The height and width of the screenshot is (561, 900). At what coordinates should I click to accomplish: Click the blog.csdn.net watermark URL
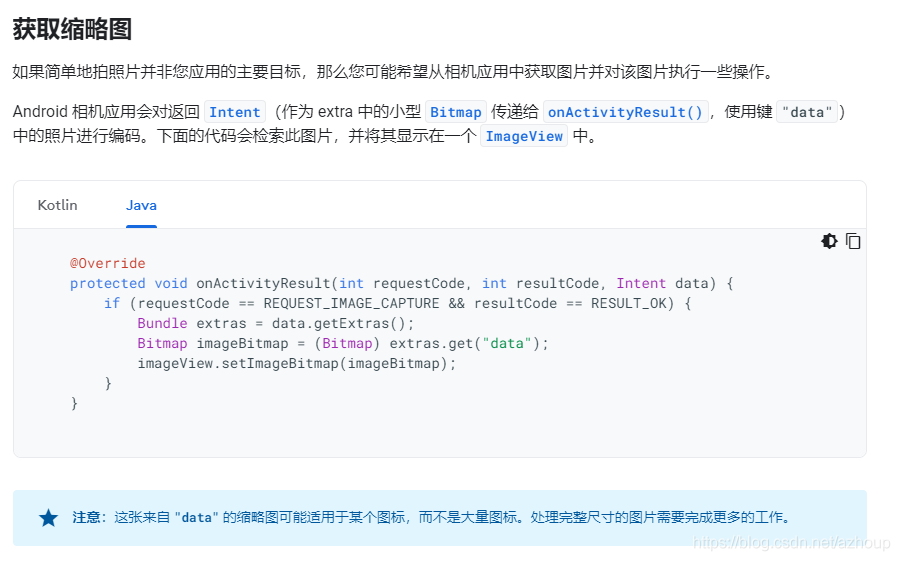(791, 543)
